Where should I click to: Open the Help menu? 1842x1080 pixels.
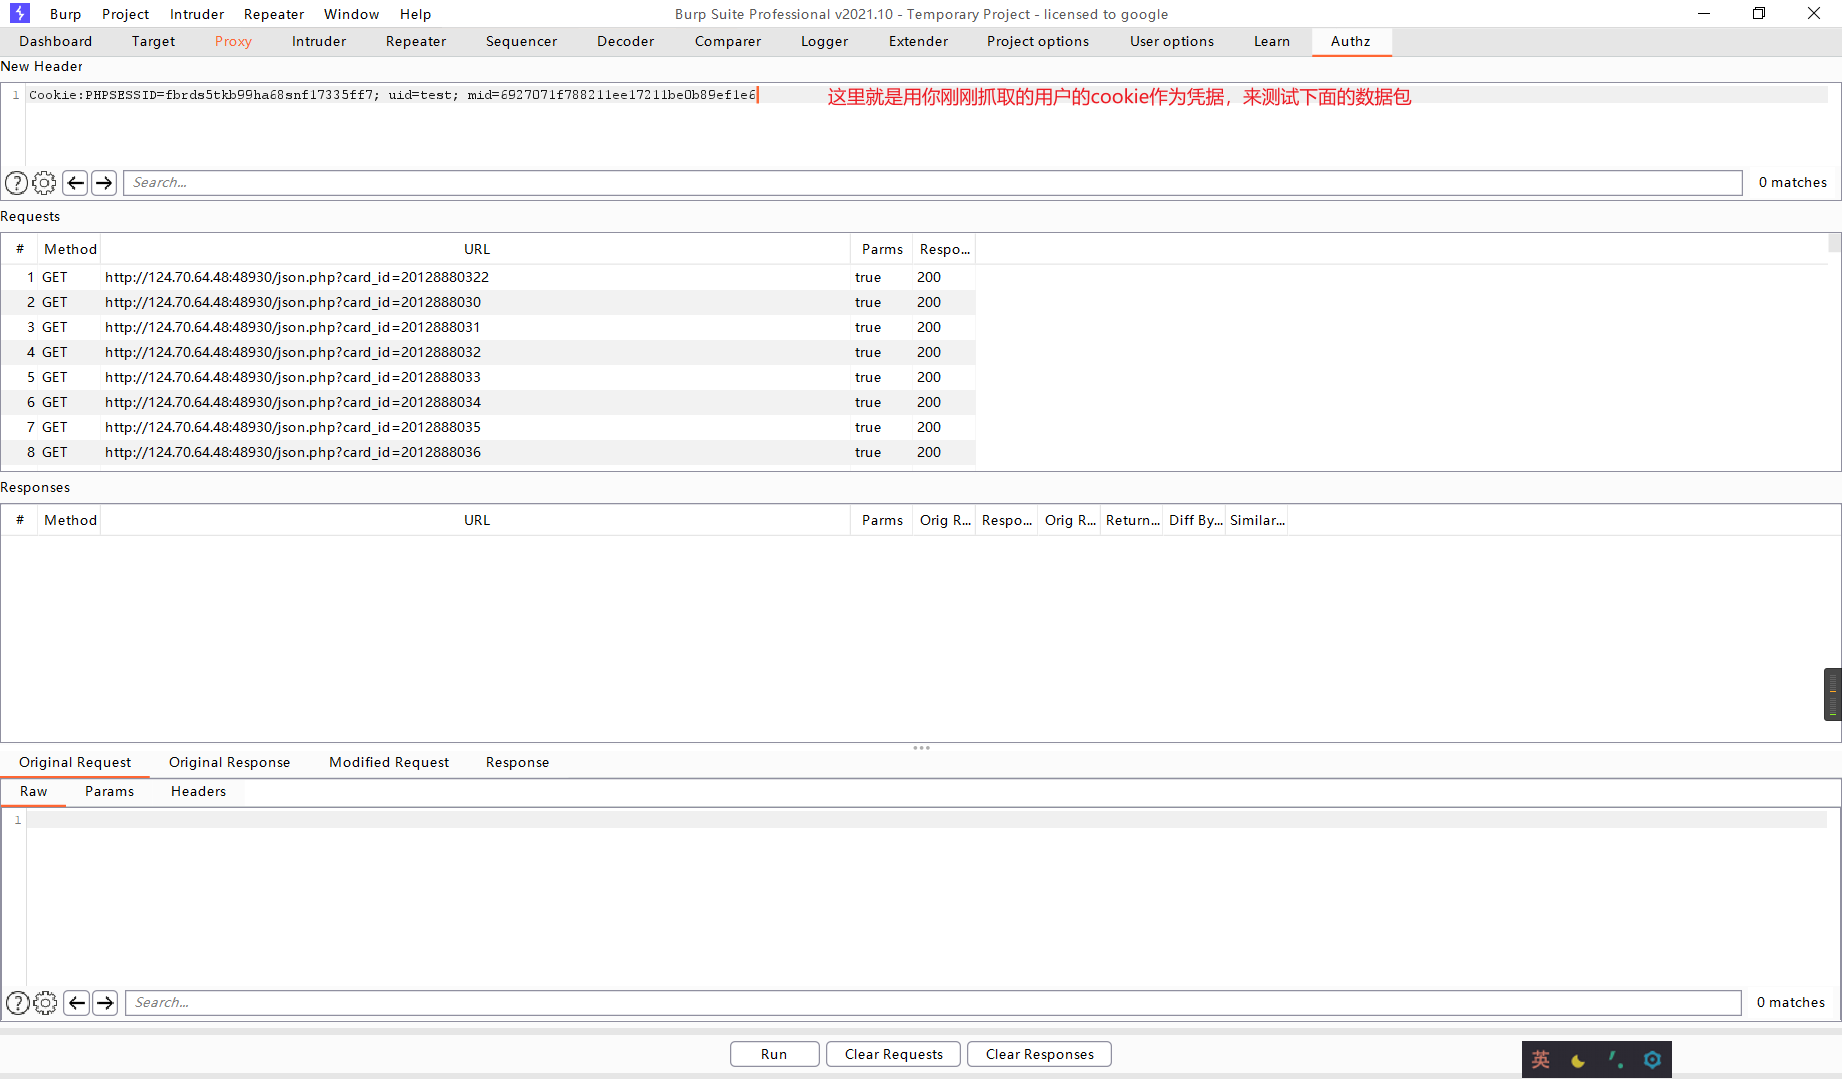416,14
